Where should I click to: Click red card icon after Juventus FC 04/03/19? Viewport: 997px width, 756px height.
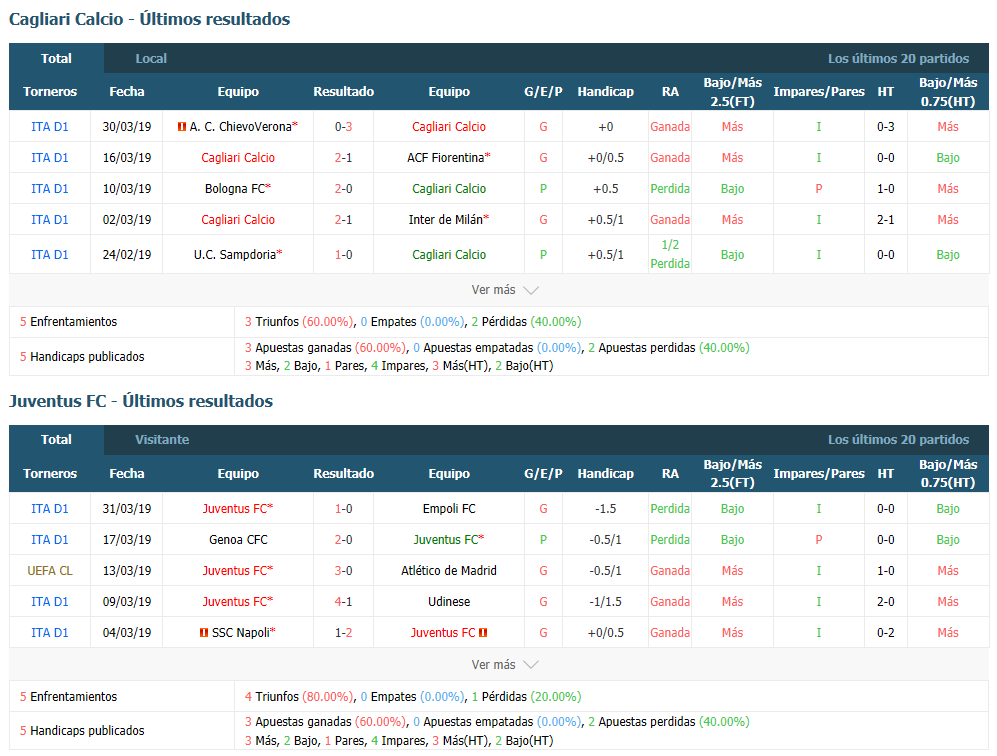[x=483, y=633]
